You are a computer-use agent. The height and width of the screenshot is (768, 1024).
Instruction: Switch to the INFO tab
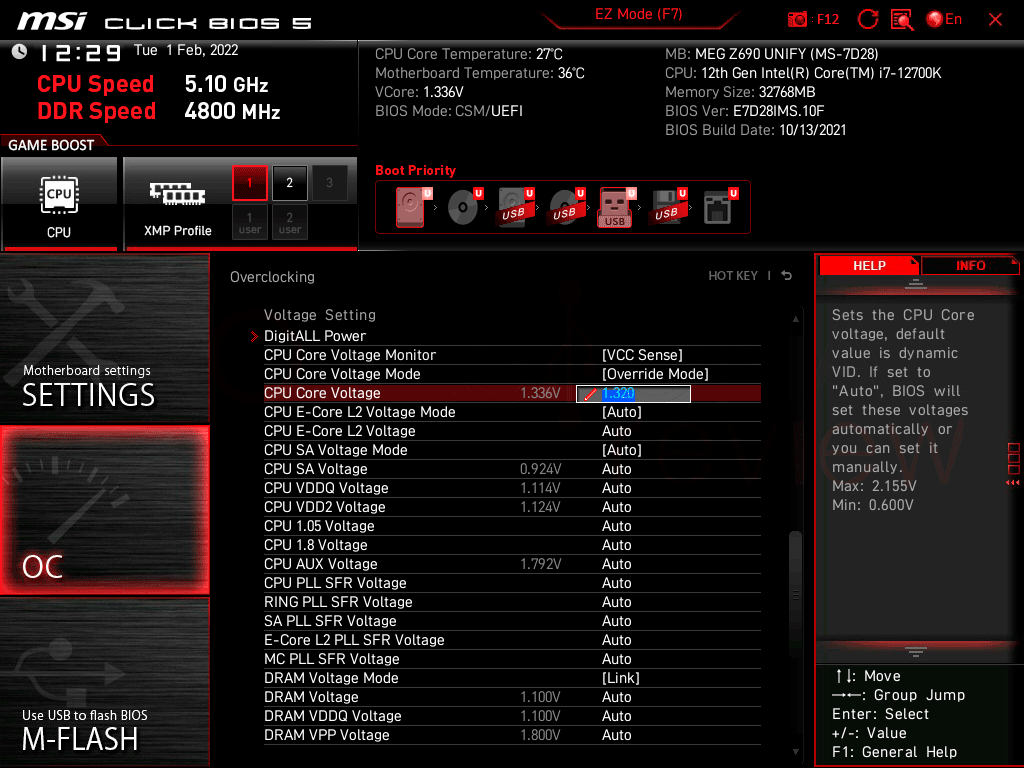click(970, 266)
